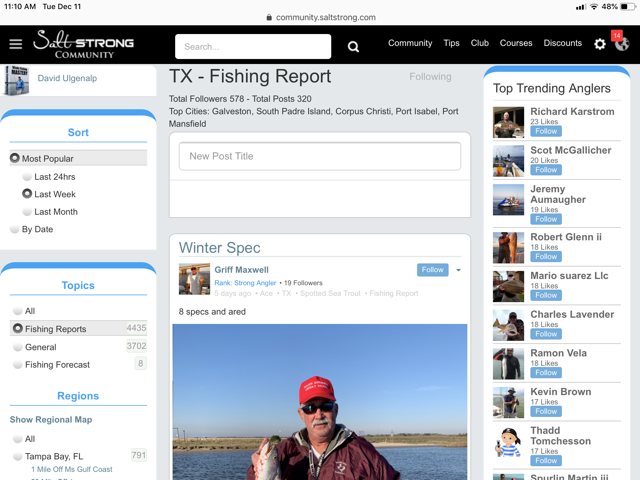640x480 pixels.
Task: Click the search magnifier icon
Action: (x=353, y=47)
